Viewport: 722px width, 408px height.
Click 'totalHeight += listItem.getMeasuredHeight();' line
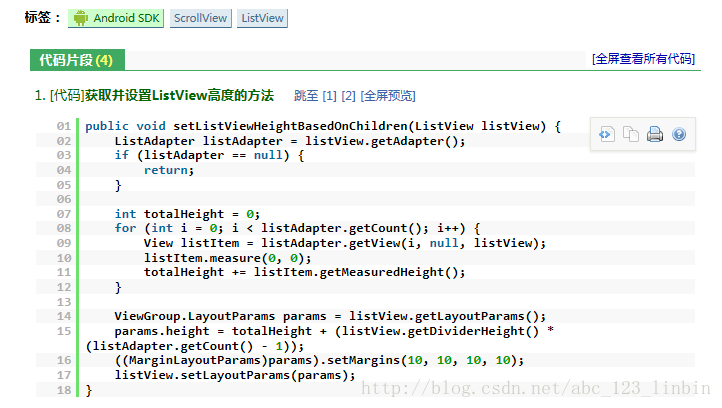pyautogui.click(x=304, y=273)
